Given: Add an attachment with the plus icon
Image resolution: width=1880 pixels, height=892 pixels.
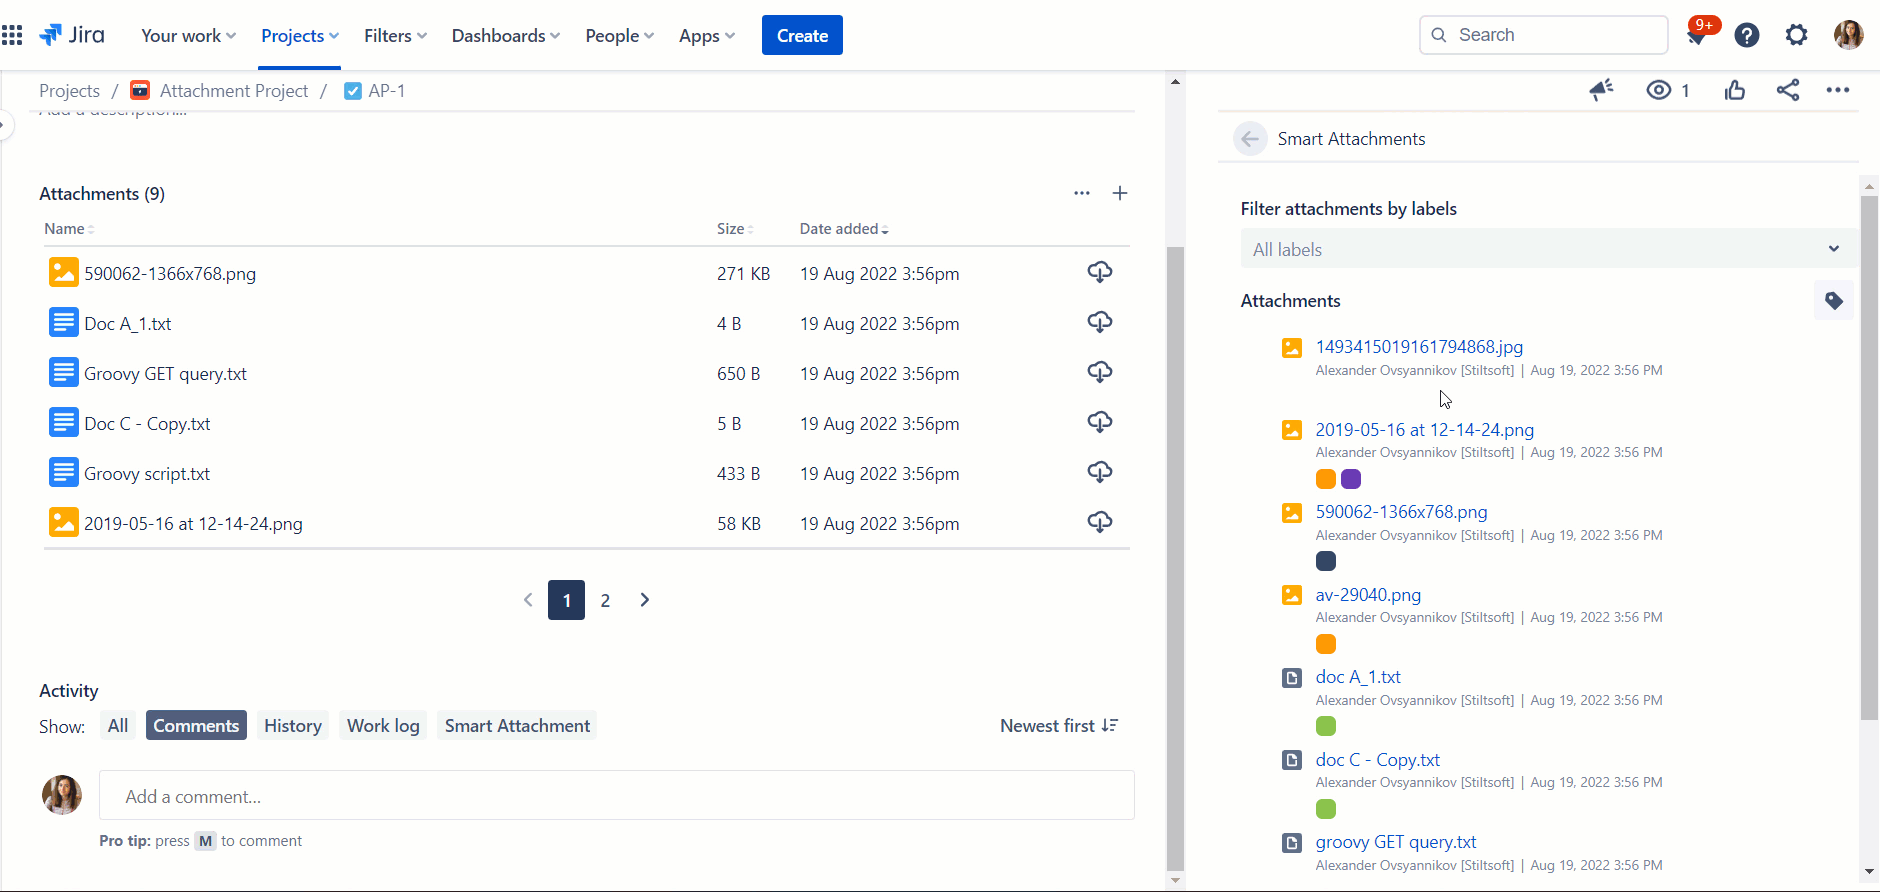Looking at the screenshot, I should click(x=1120, y=193).
